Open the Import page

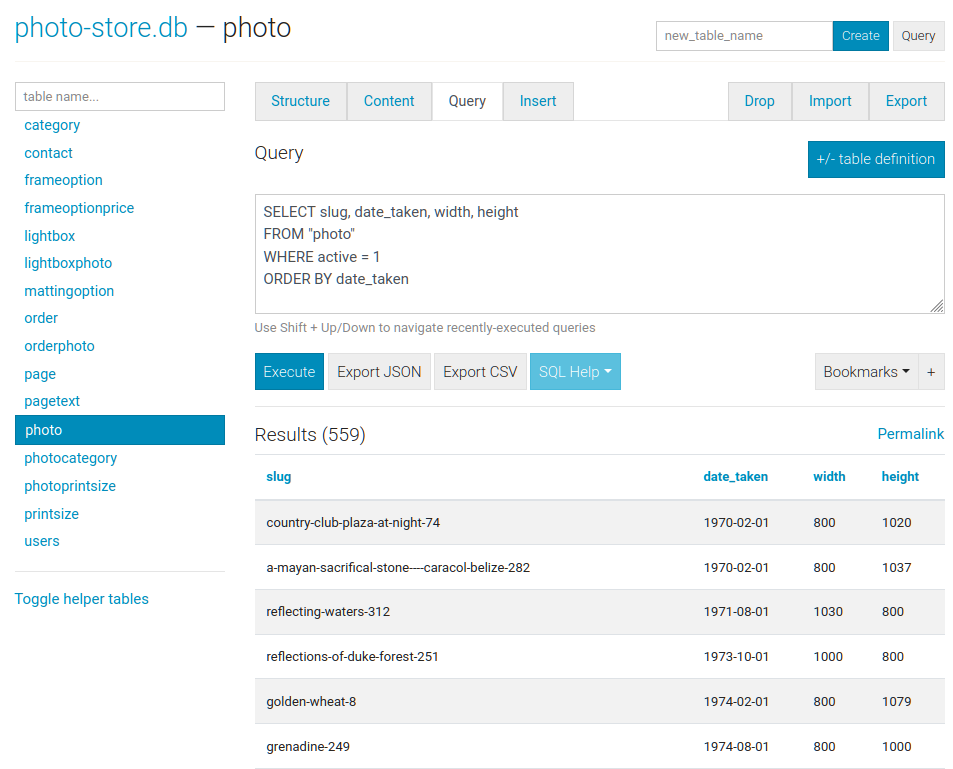830,101
